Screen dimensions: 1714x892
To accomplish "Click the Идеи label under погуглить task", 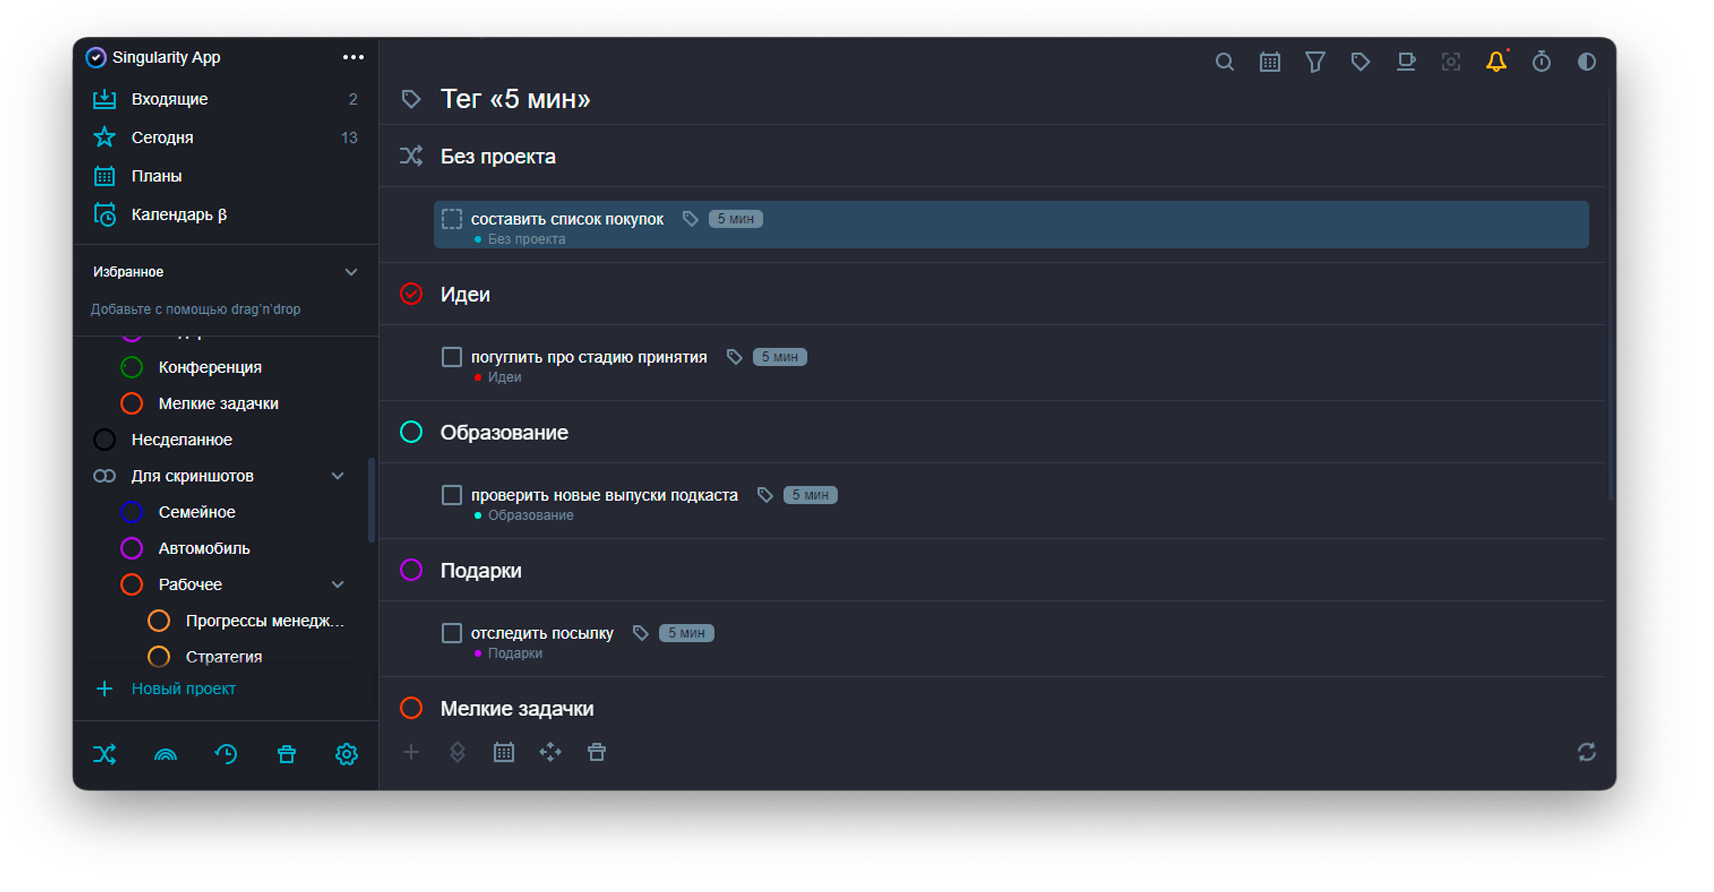I will [x=505, y=377].
